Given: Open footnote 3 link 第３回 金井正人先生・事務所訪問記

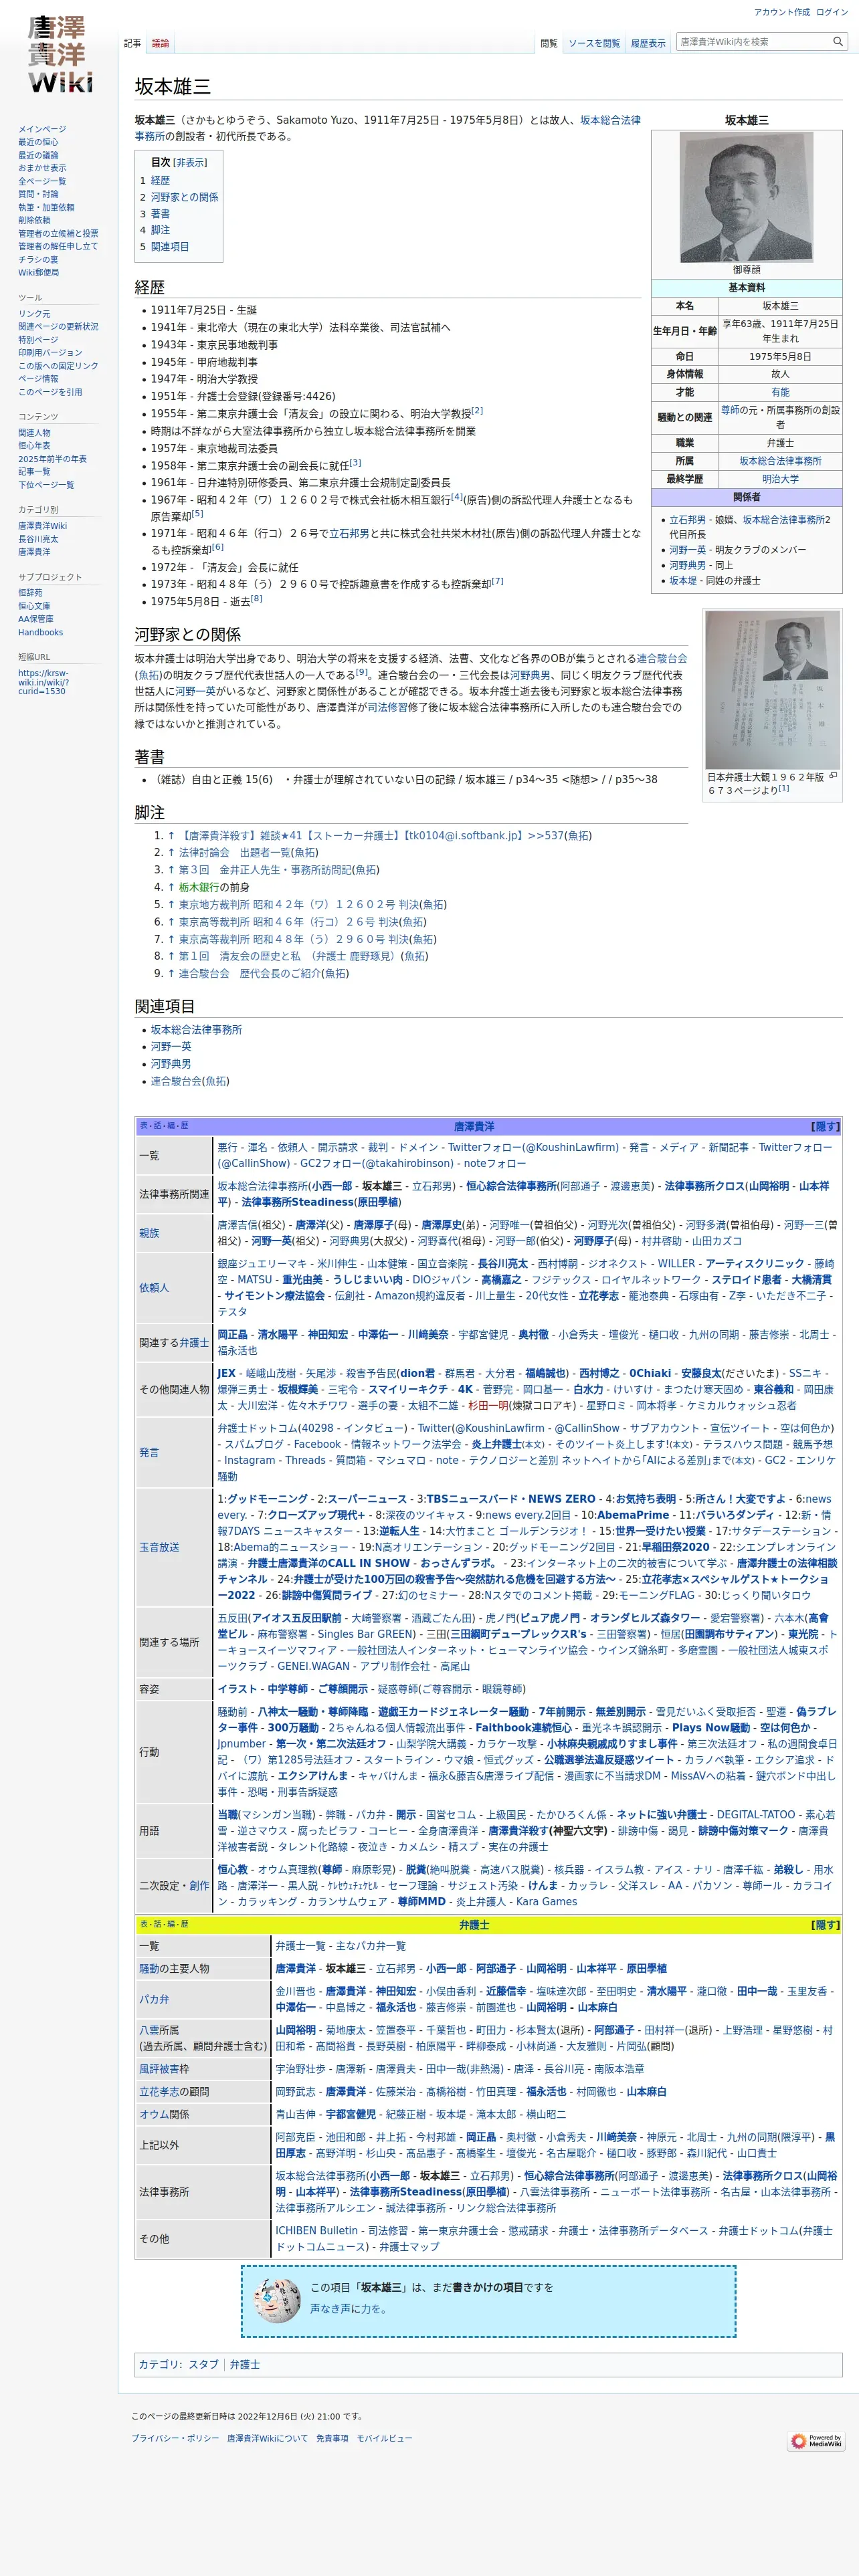Looking at the screenshot, I should [x=266, y=870].
